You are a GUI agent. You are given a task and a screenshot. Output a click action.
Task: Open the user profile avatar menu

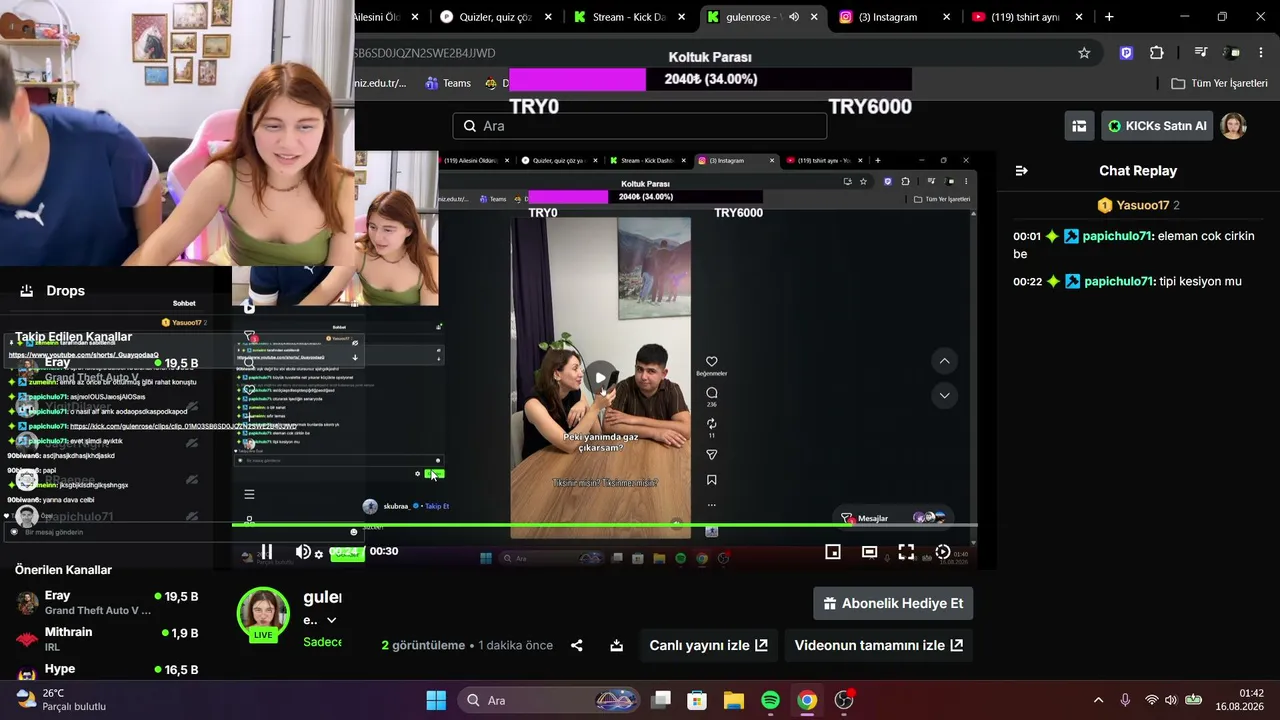(x=1234, y=126)
